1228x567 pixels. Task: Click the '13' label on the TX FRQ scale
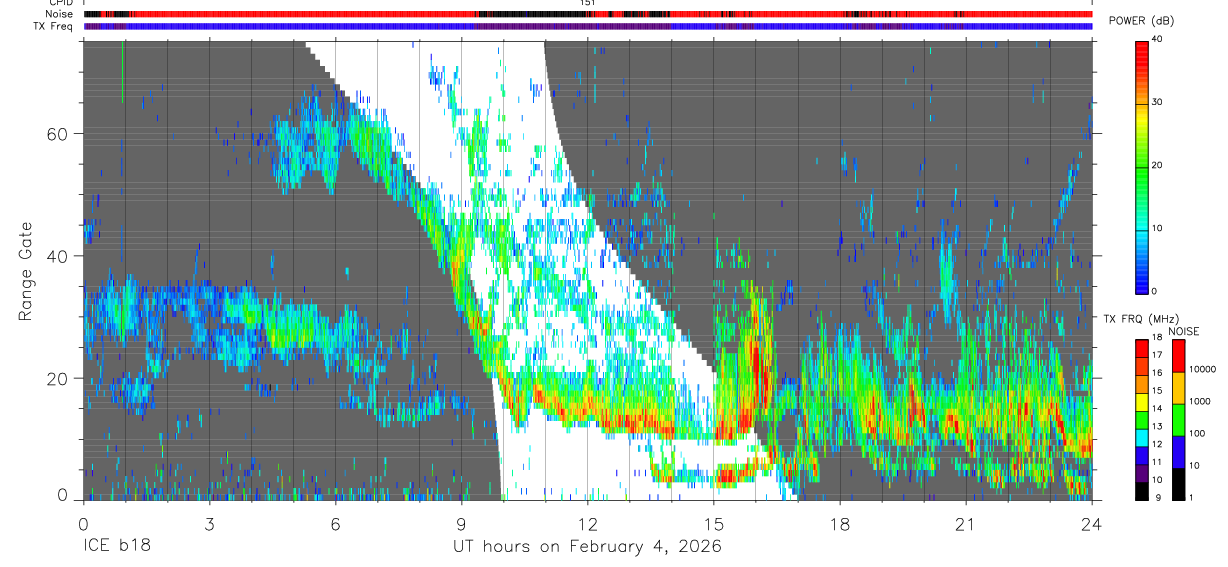(1157, 427)
